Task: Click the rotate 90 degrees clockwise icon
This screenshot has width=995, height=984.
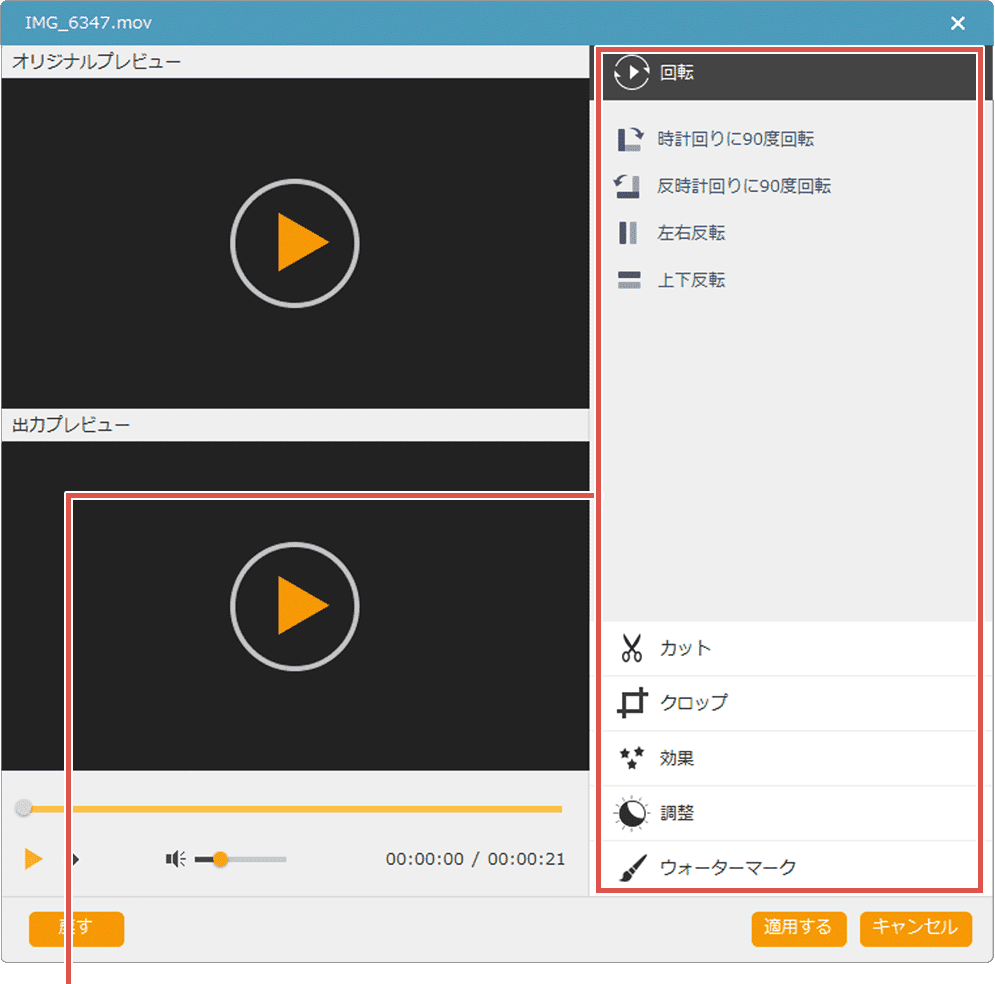Action: click(x=629, y=139)
